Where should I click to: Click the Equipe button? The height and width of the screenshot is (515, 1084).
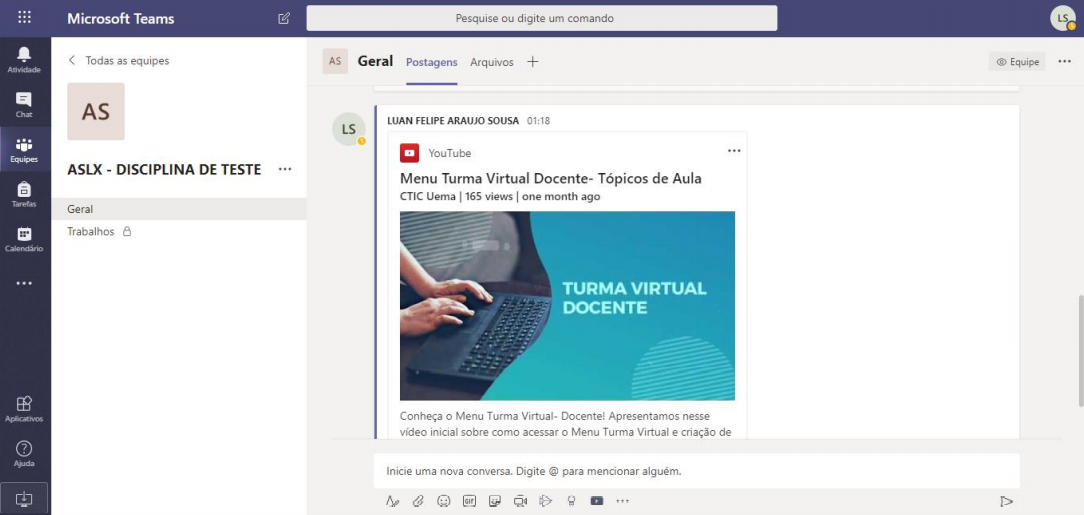coord(1017,62)
